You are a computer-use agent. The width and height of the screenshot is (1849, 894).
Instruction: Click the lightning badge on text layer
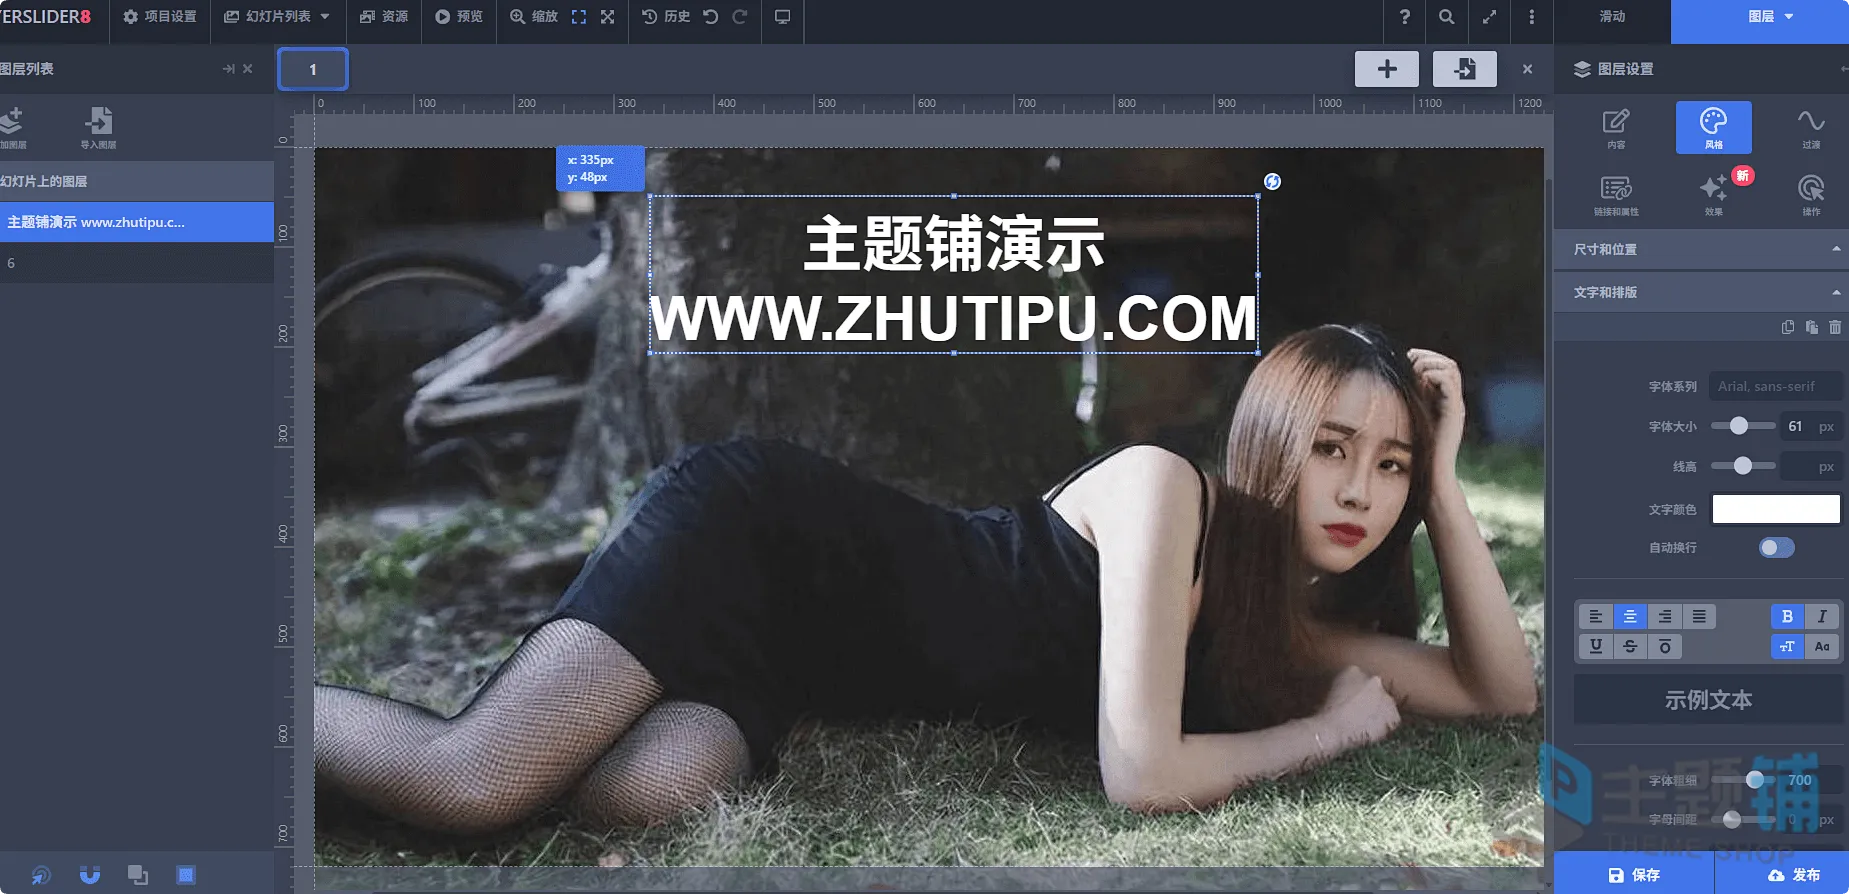pos(1272,181)
